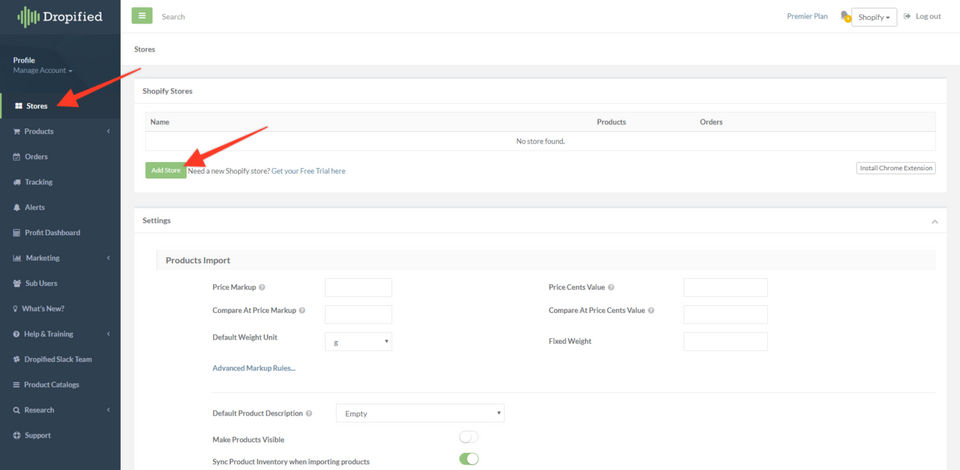The image size is (960, 470).
Task: Open the Shopify platform dropdown
Action: [x=874, y=17]
